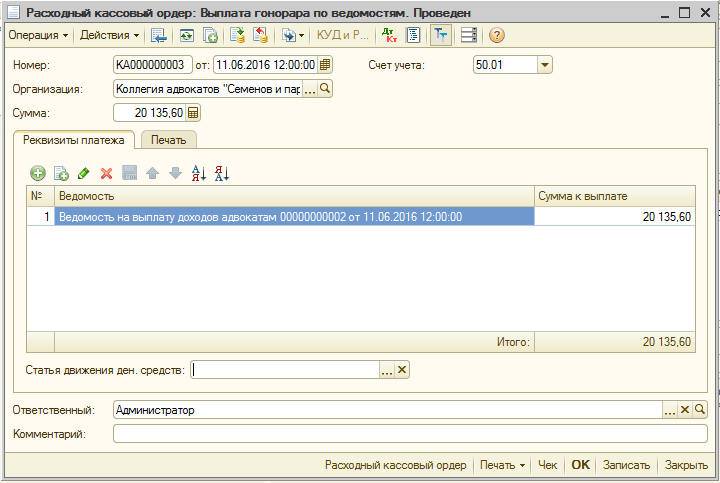Open the calendar picker next to date field
Screen dimensions: 720x483
tap(325, 65)
